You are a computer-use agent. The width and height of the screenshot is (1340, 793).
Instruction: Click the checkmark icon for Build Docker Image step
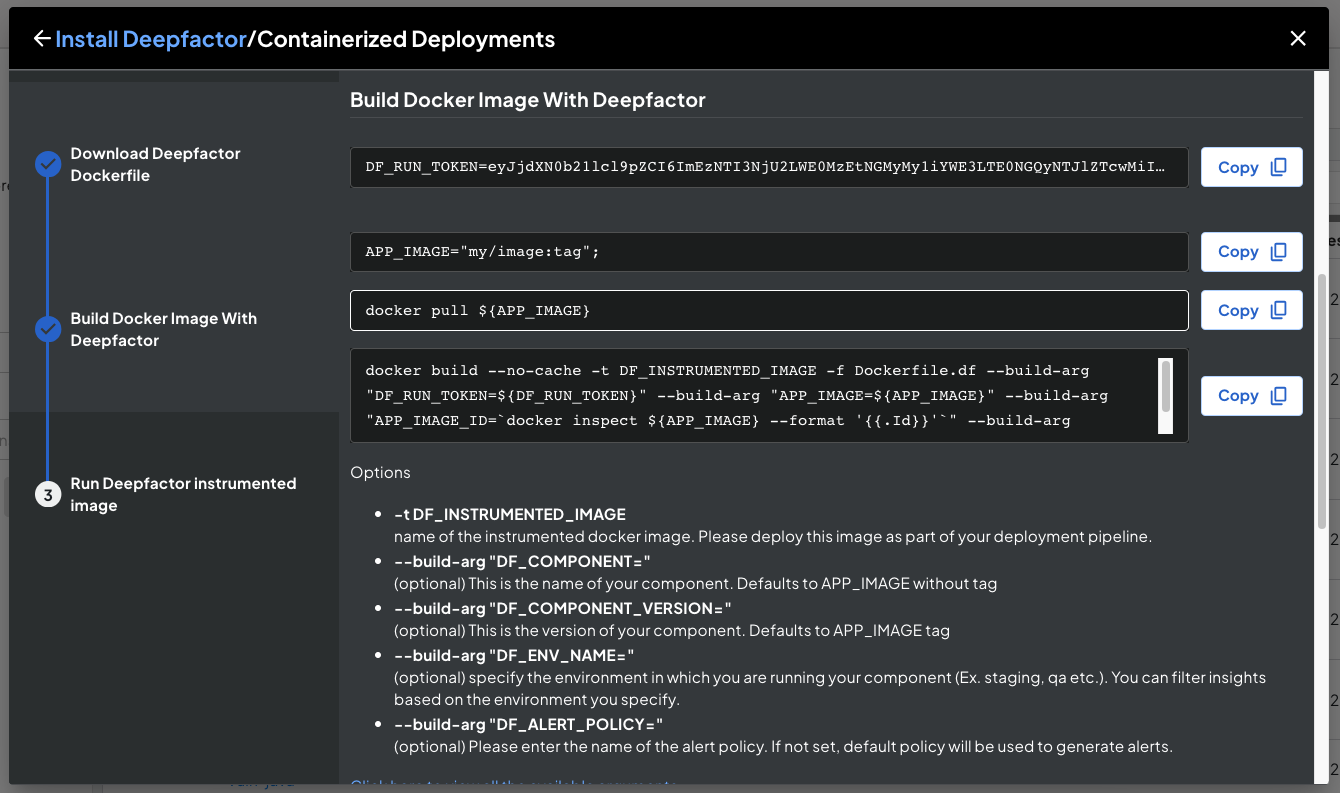(48, 329)
